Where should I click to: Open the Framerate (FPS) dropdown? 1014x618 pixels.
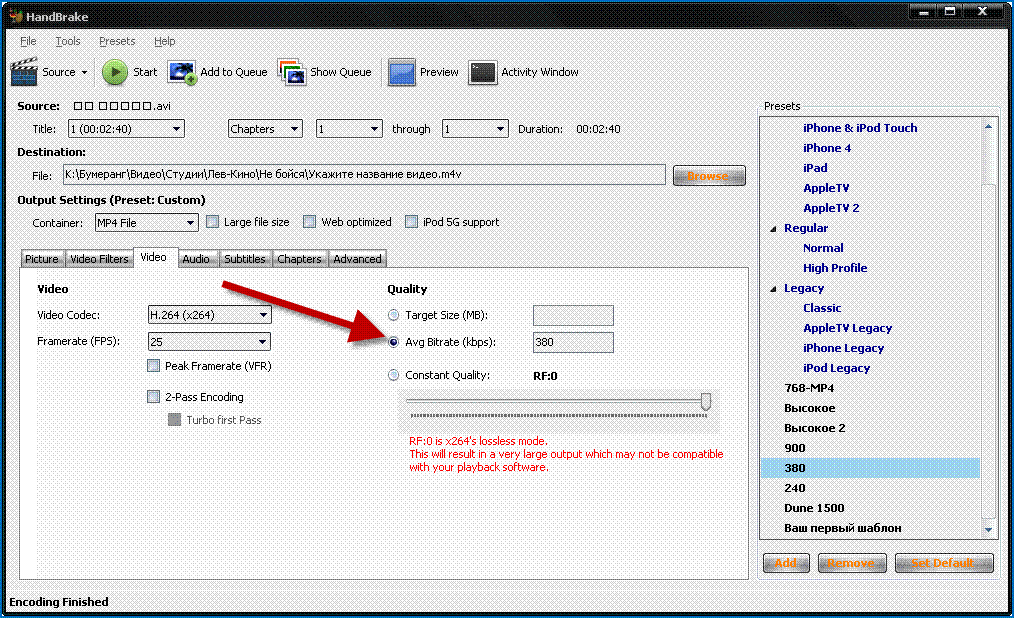tap(210, 341)
